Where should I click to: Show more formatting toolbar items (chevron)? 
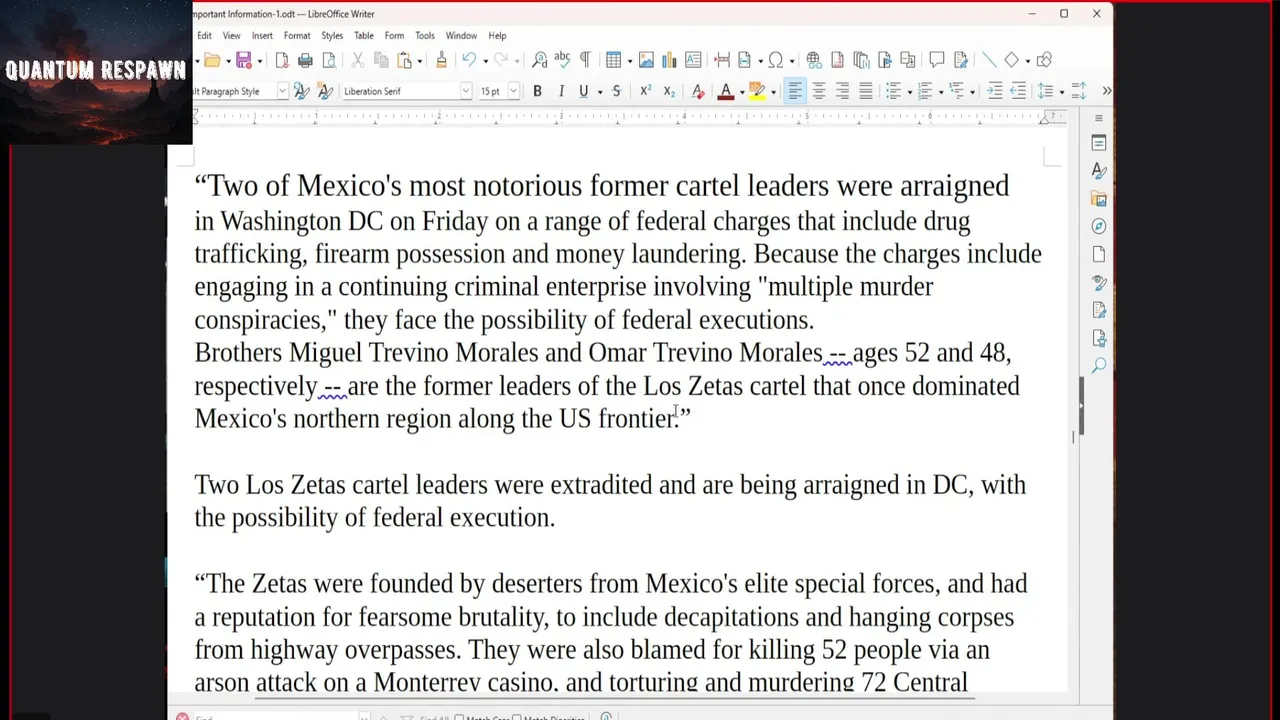click(x=1106, y=91)
